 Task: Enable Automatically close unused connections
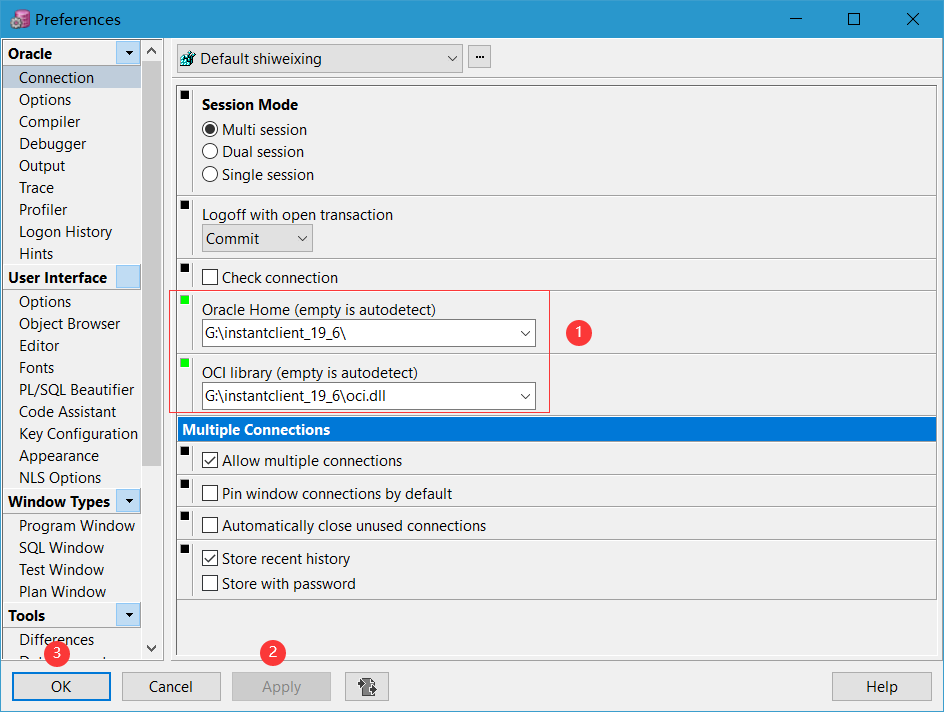pos(210,525)
